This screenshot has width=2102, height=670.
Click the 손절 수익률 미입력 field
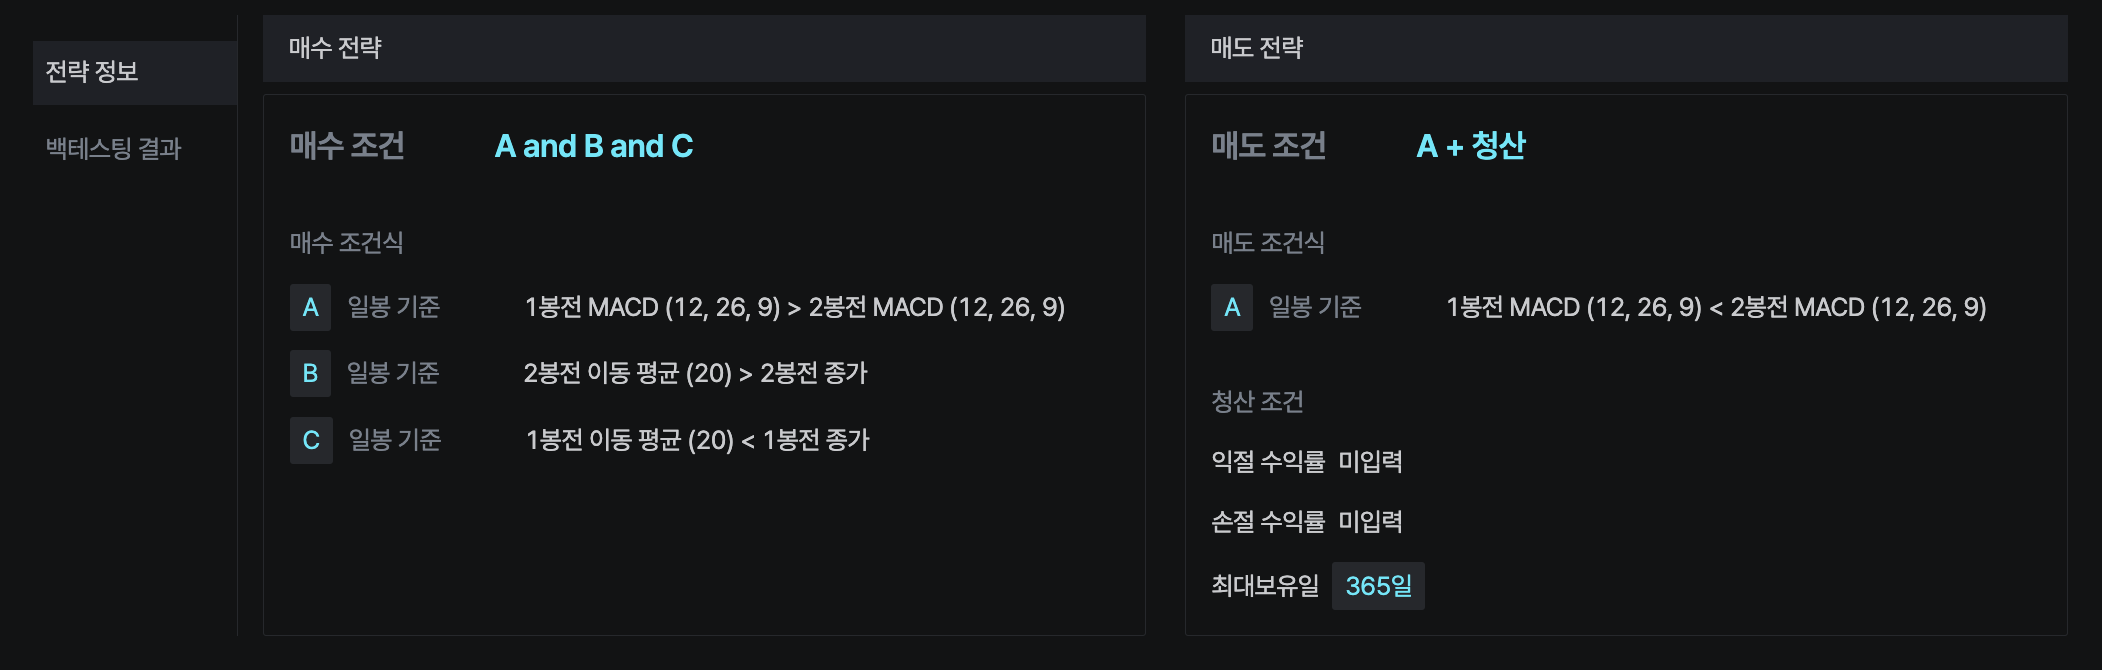click(1370, 522)
